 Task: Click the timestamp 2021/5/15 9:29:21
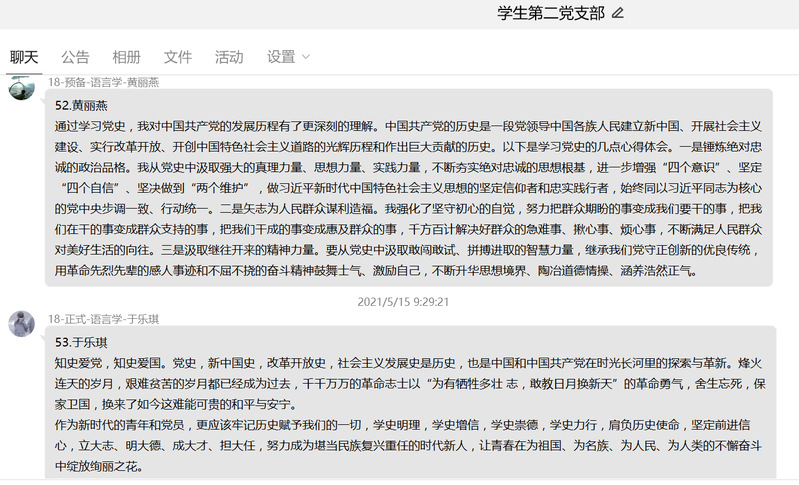pos(403,302)
